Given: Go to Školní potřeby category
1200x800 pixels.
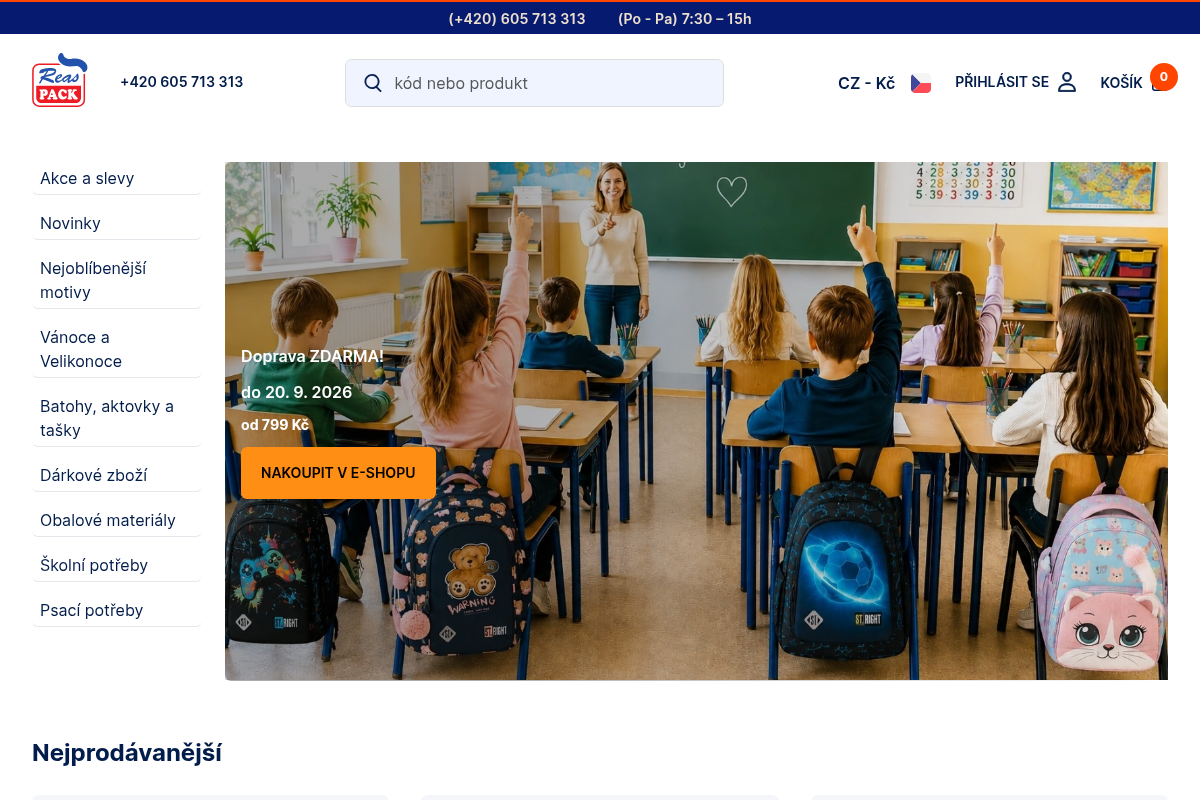Looking at the screenshot, I should (116, 565).
